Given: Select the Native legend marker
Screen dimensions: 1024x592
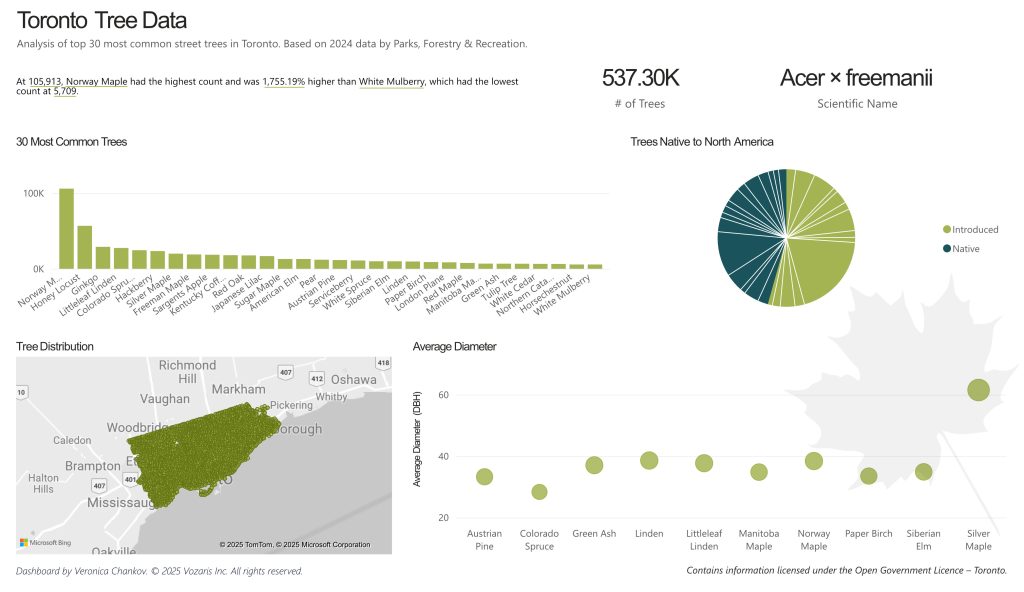Looking at the screenshot, I should click(945, 248).
